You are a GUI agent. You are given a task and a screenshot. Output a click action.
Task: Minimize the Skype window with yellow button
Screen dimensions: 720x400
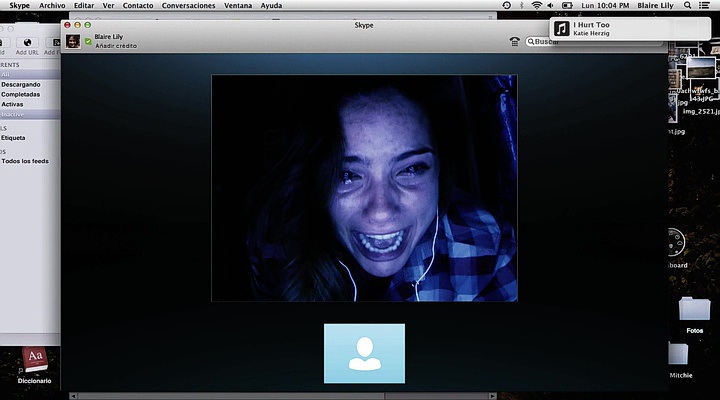(x=77, y=25)
